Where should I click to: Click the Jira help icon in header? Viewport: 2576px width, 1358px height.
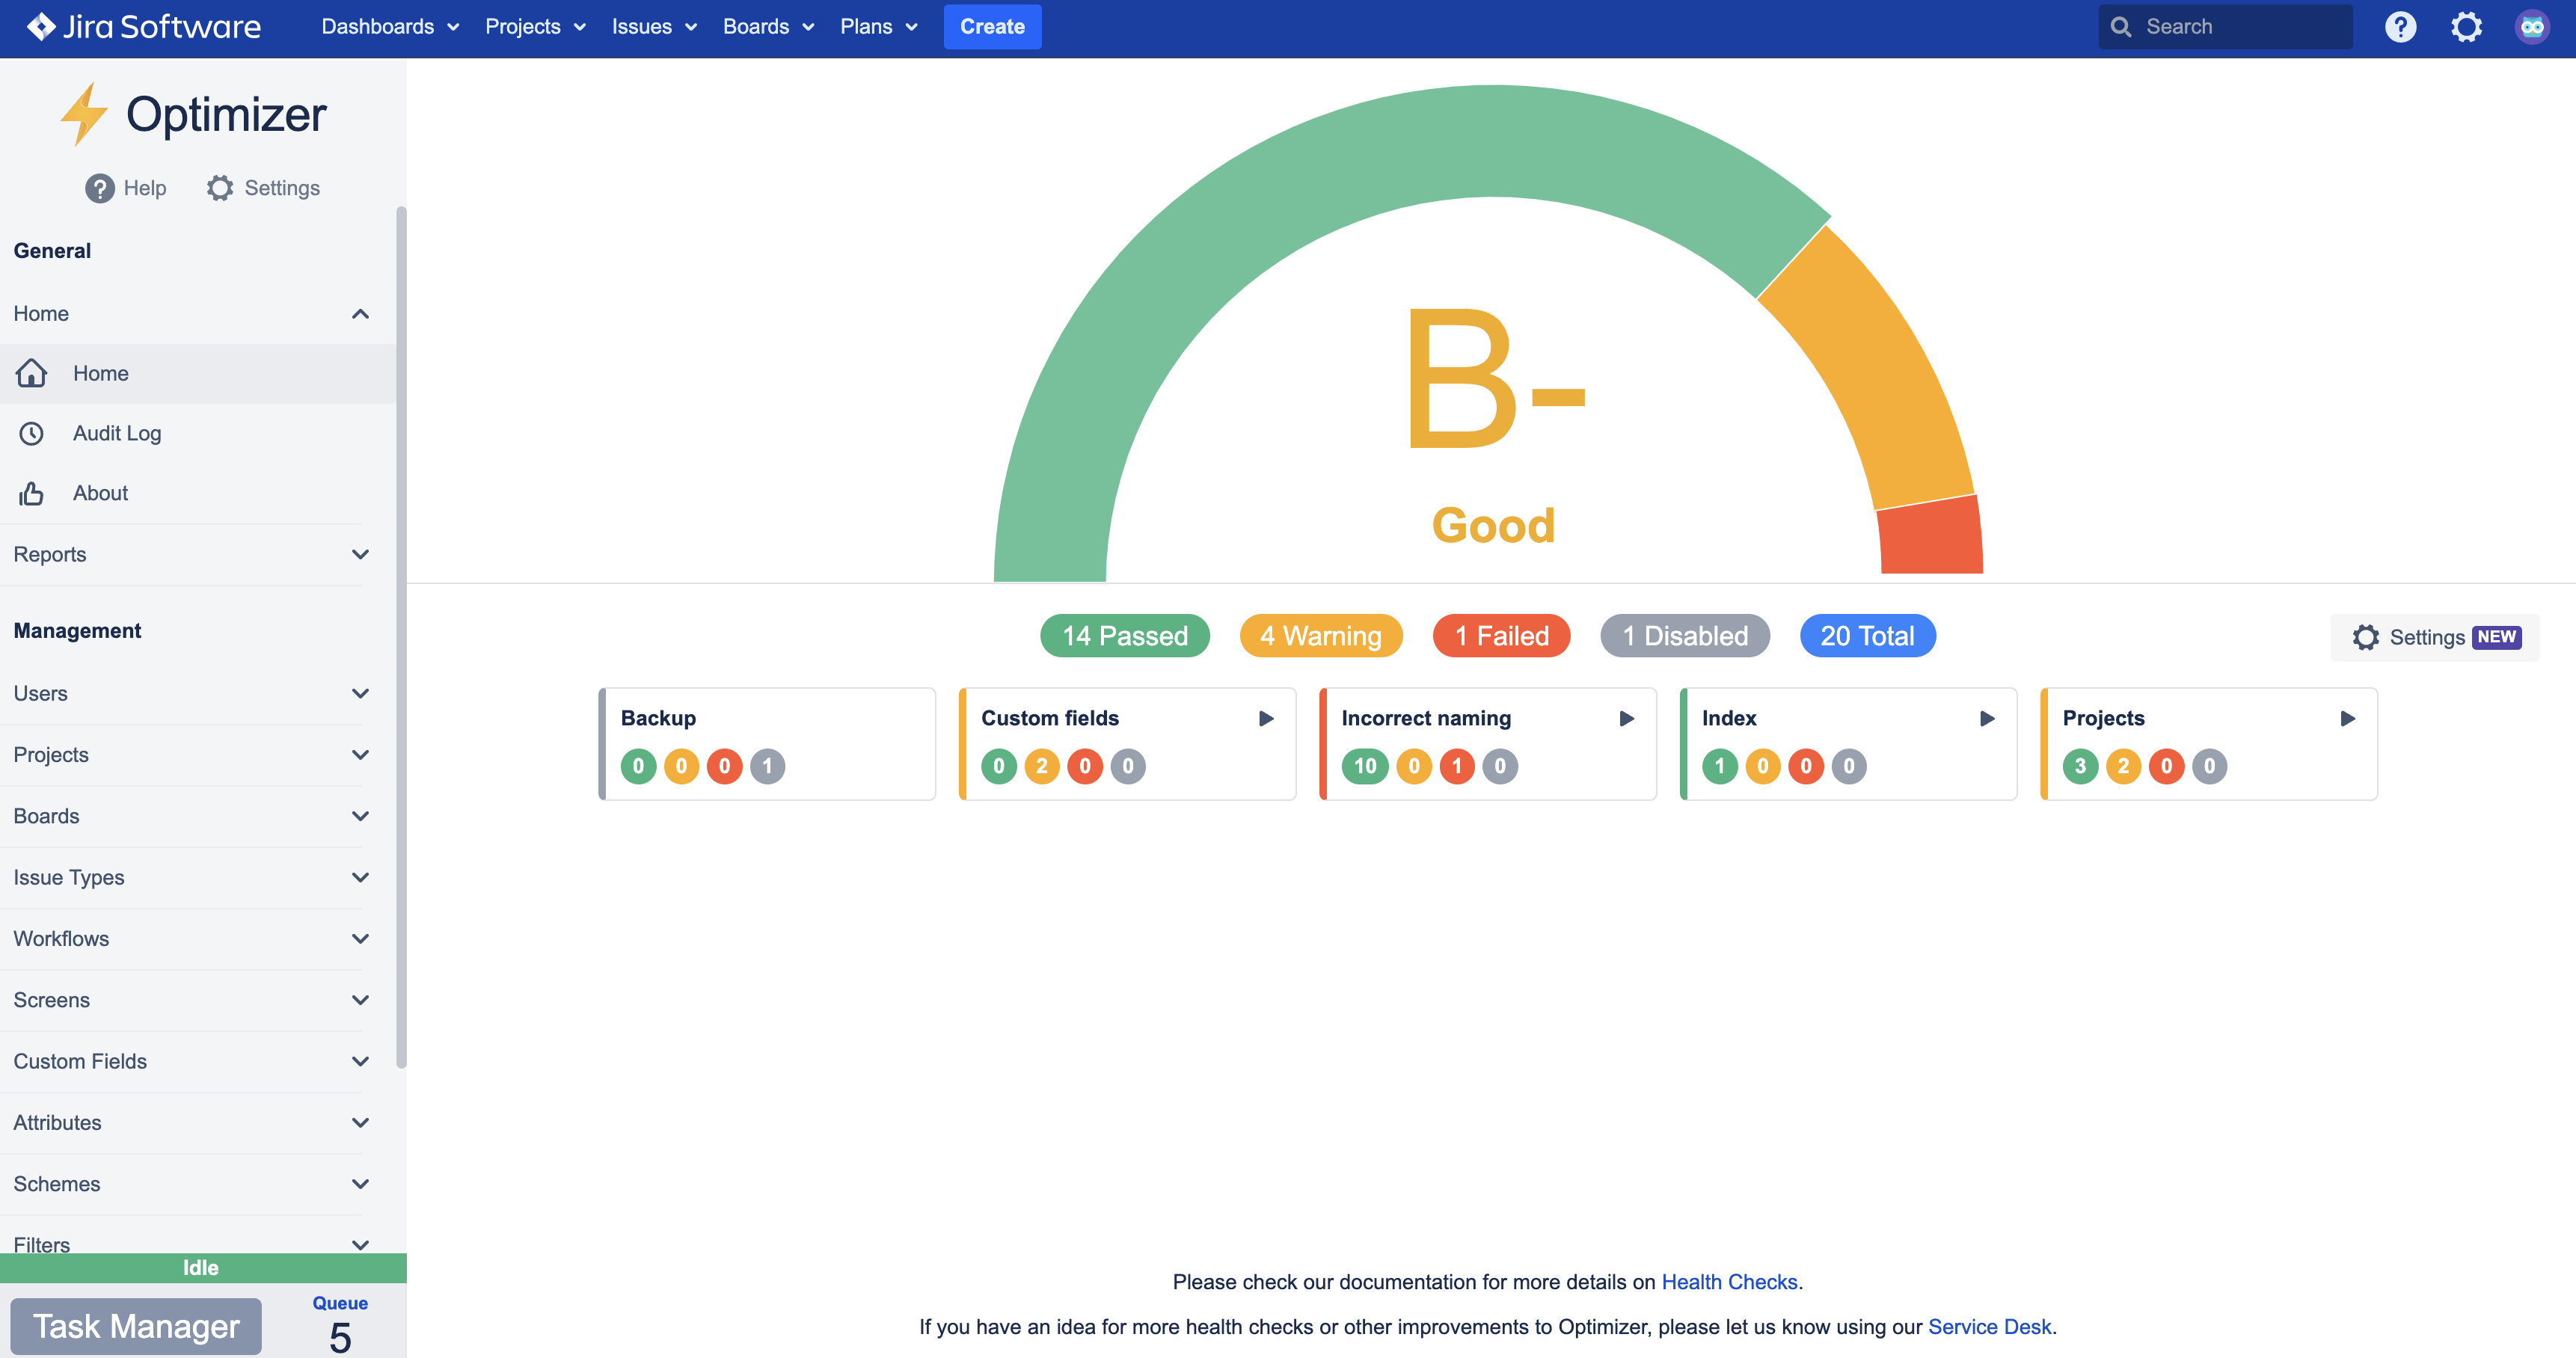(x=2400, y=27)
